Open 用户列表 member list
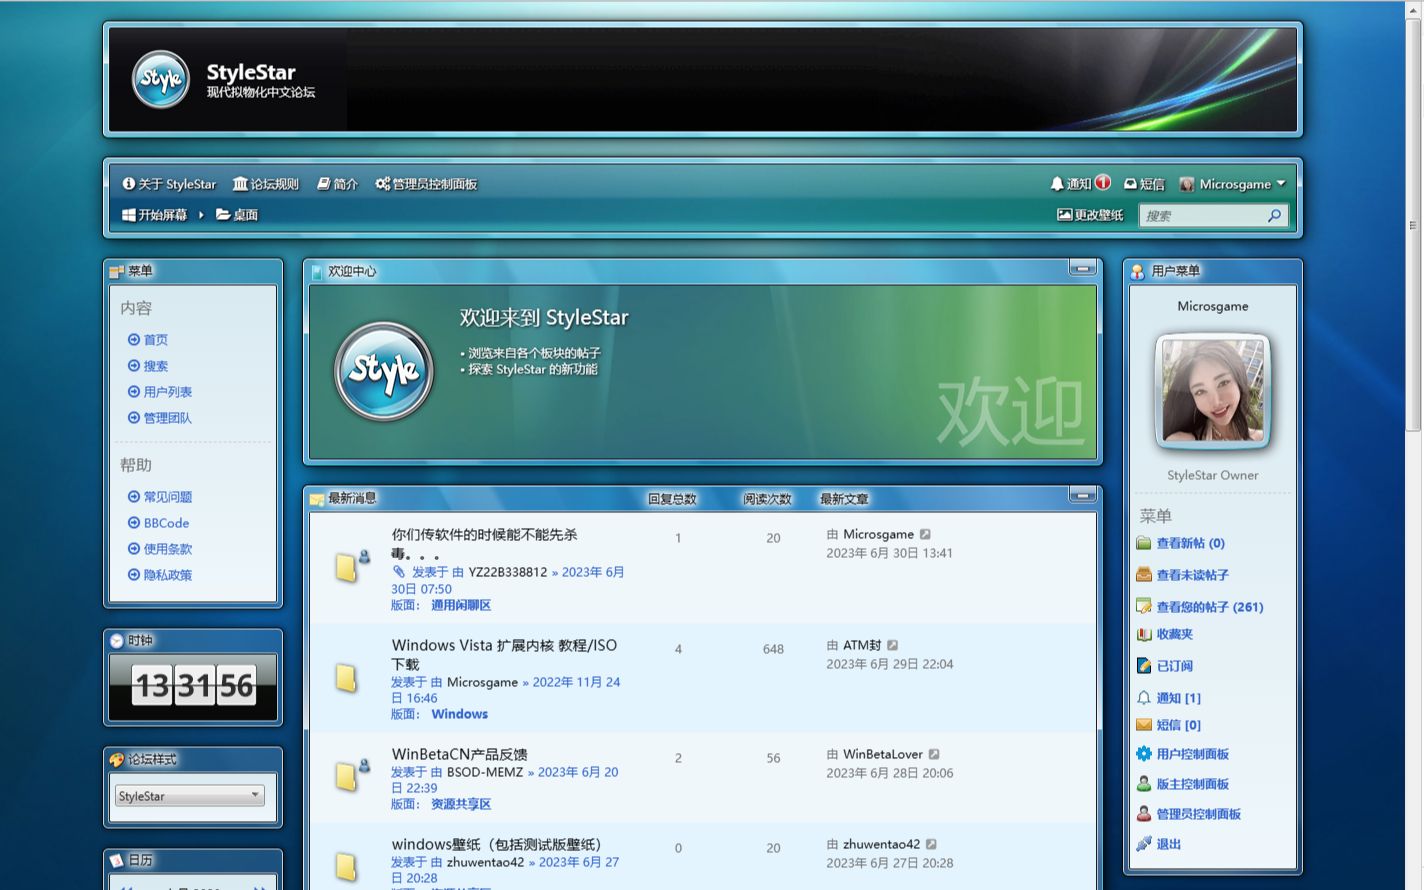This screenshot has width=1424, height=890. point(160,392)
